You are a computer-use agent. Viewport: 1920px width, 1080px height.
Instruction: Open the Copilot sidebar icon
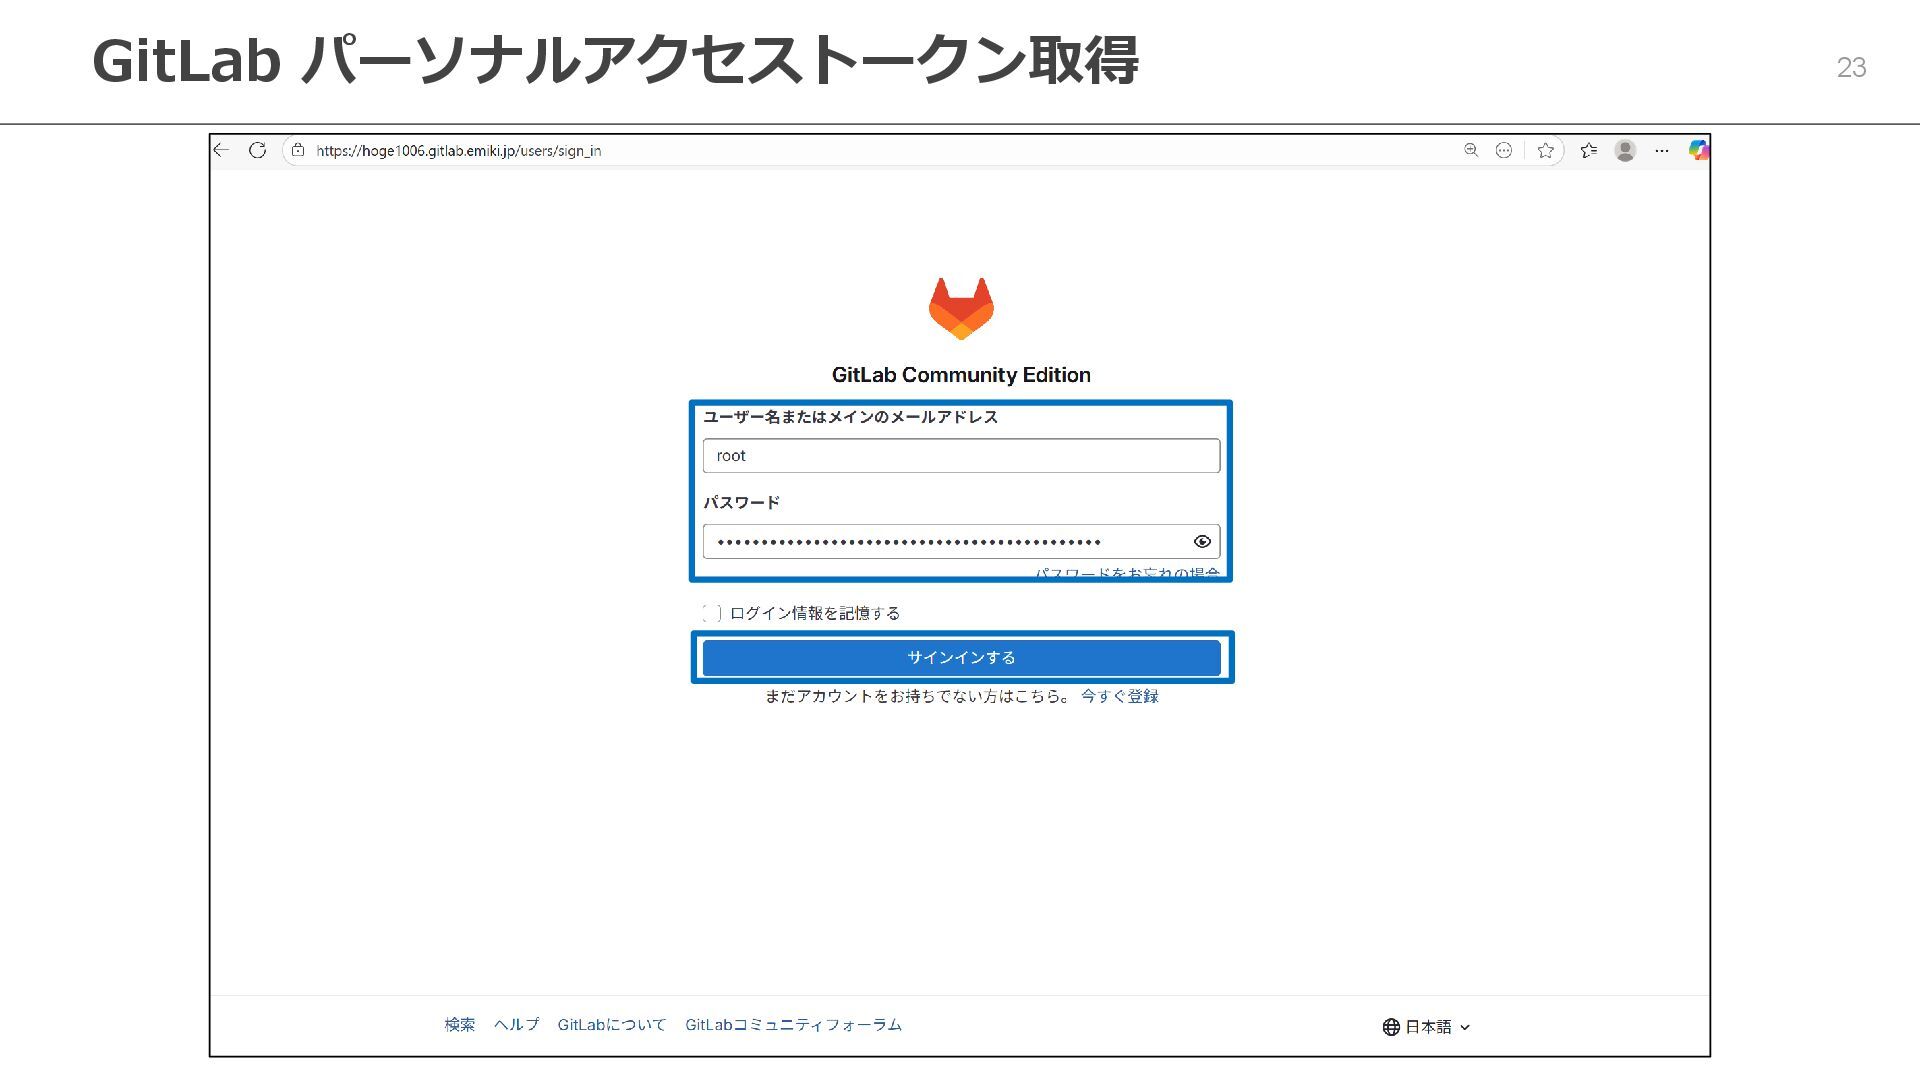pos(1698,150)
